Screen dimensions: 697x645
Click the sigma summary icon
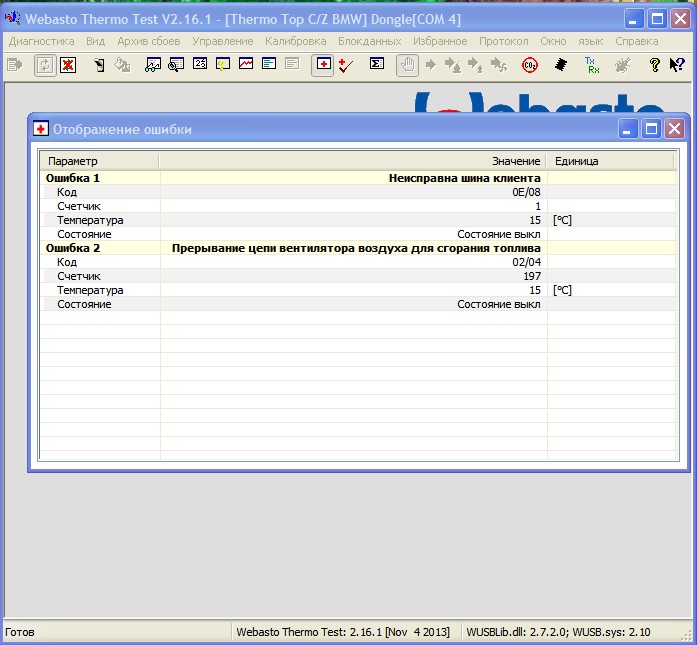tap(377, 64)
